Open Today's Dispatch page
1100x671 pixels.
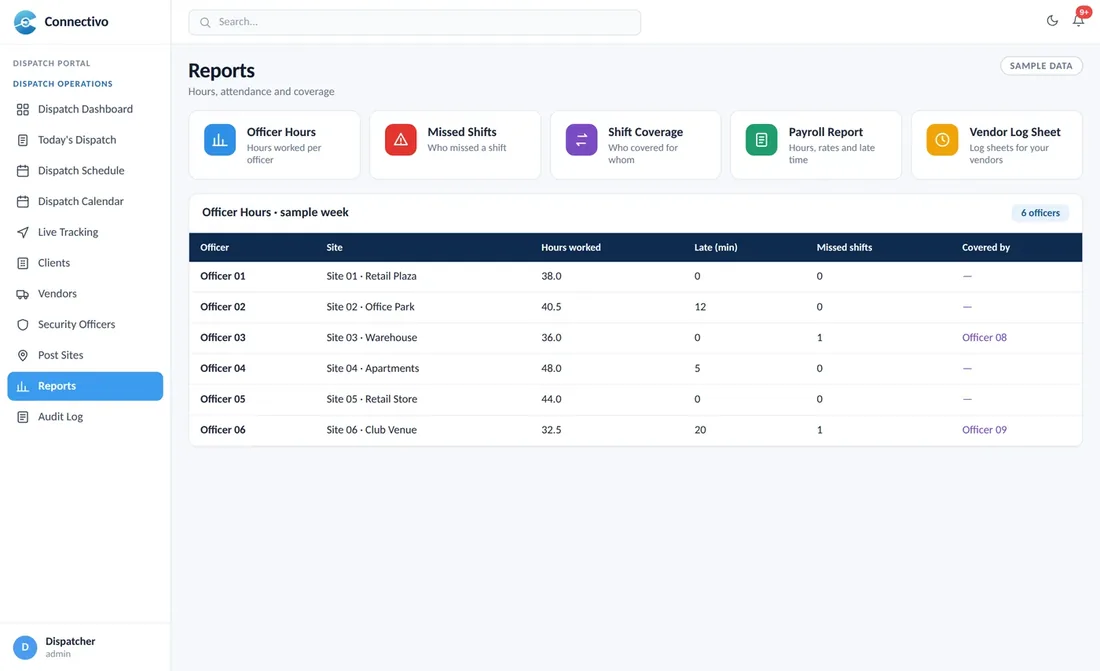pos(85,140)
